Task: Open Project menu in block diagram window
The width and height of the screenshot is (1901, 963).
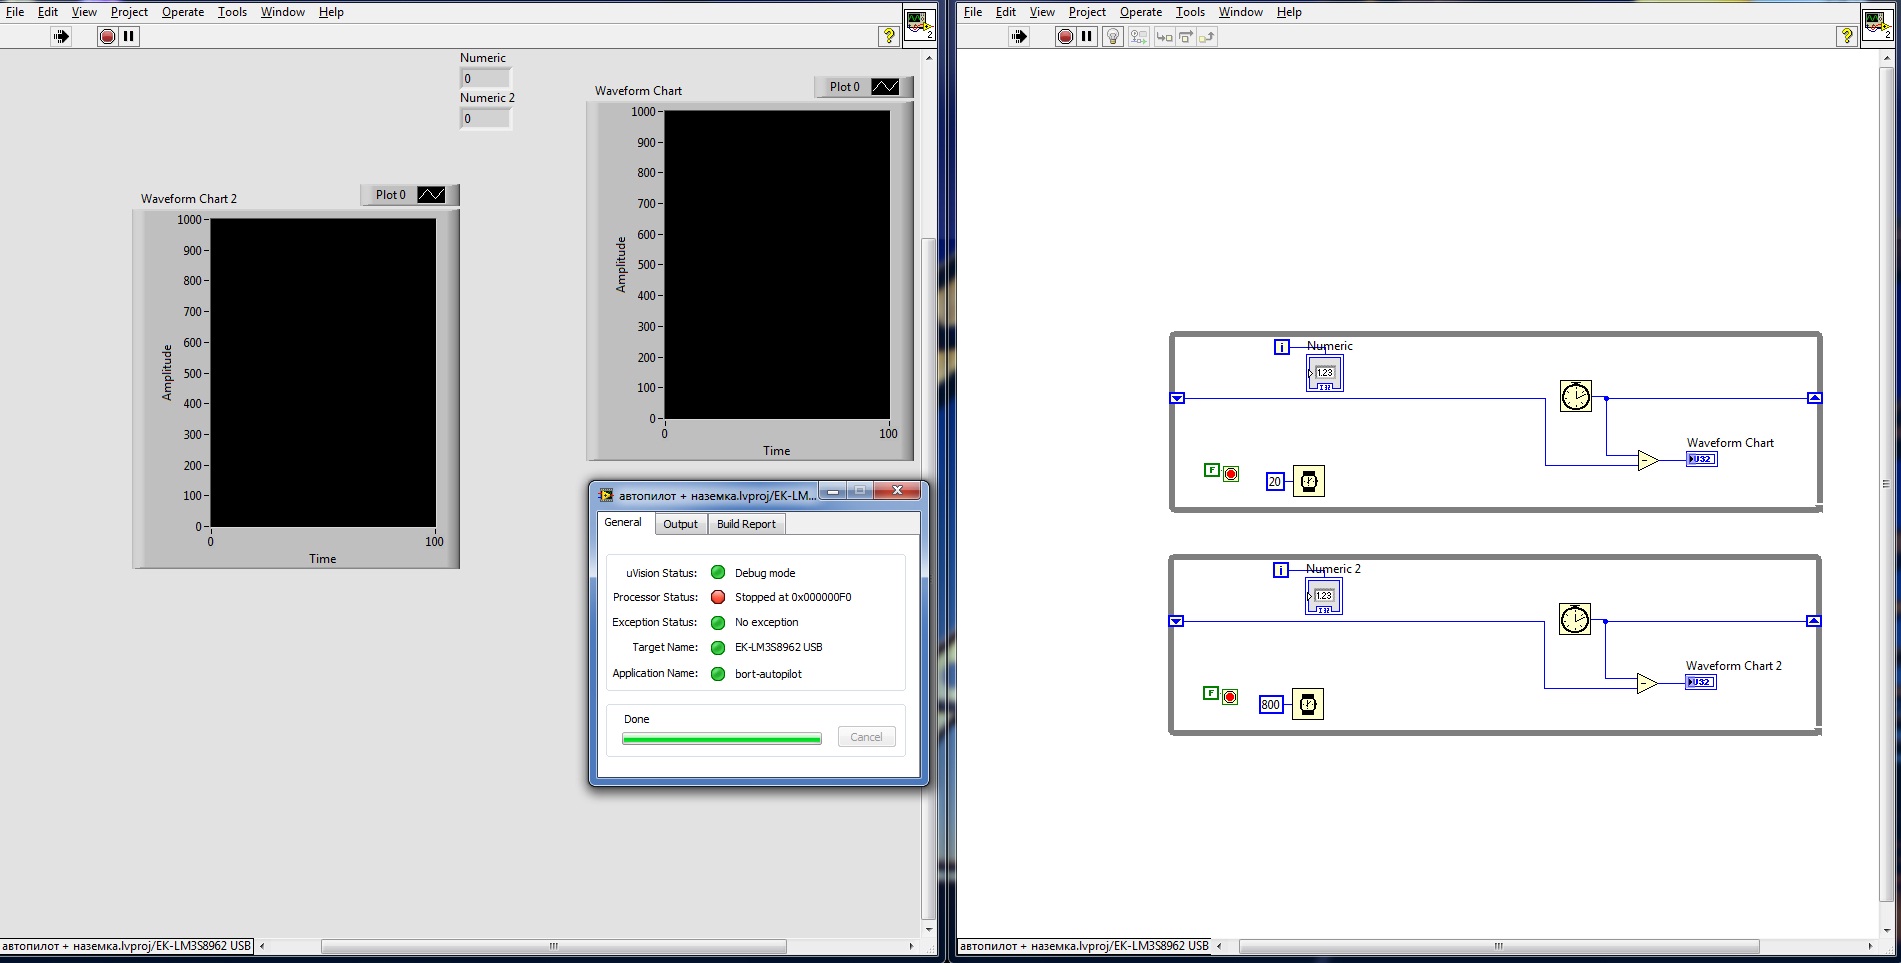Action: (1087, 12)
